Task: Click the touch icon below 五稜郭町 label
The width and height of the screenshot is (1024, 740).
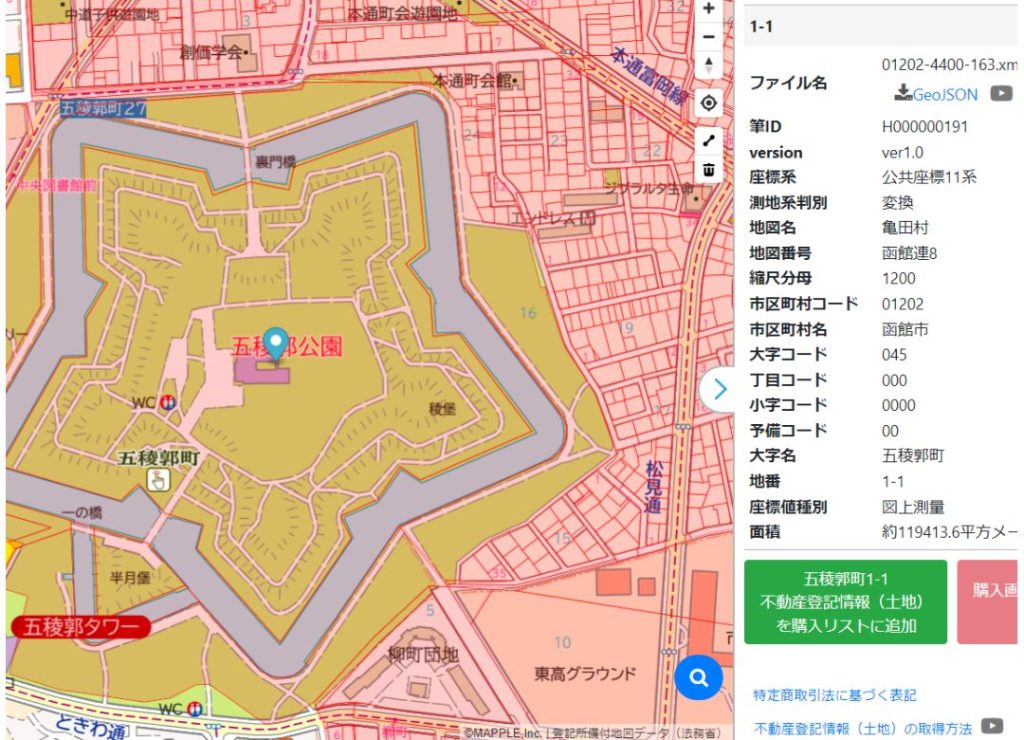Action: pyautogui.click(x=158, y=481)
